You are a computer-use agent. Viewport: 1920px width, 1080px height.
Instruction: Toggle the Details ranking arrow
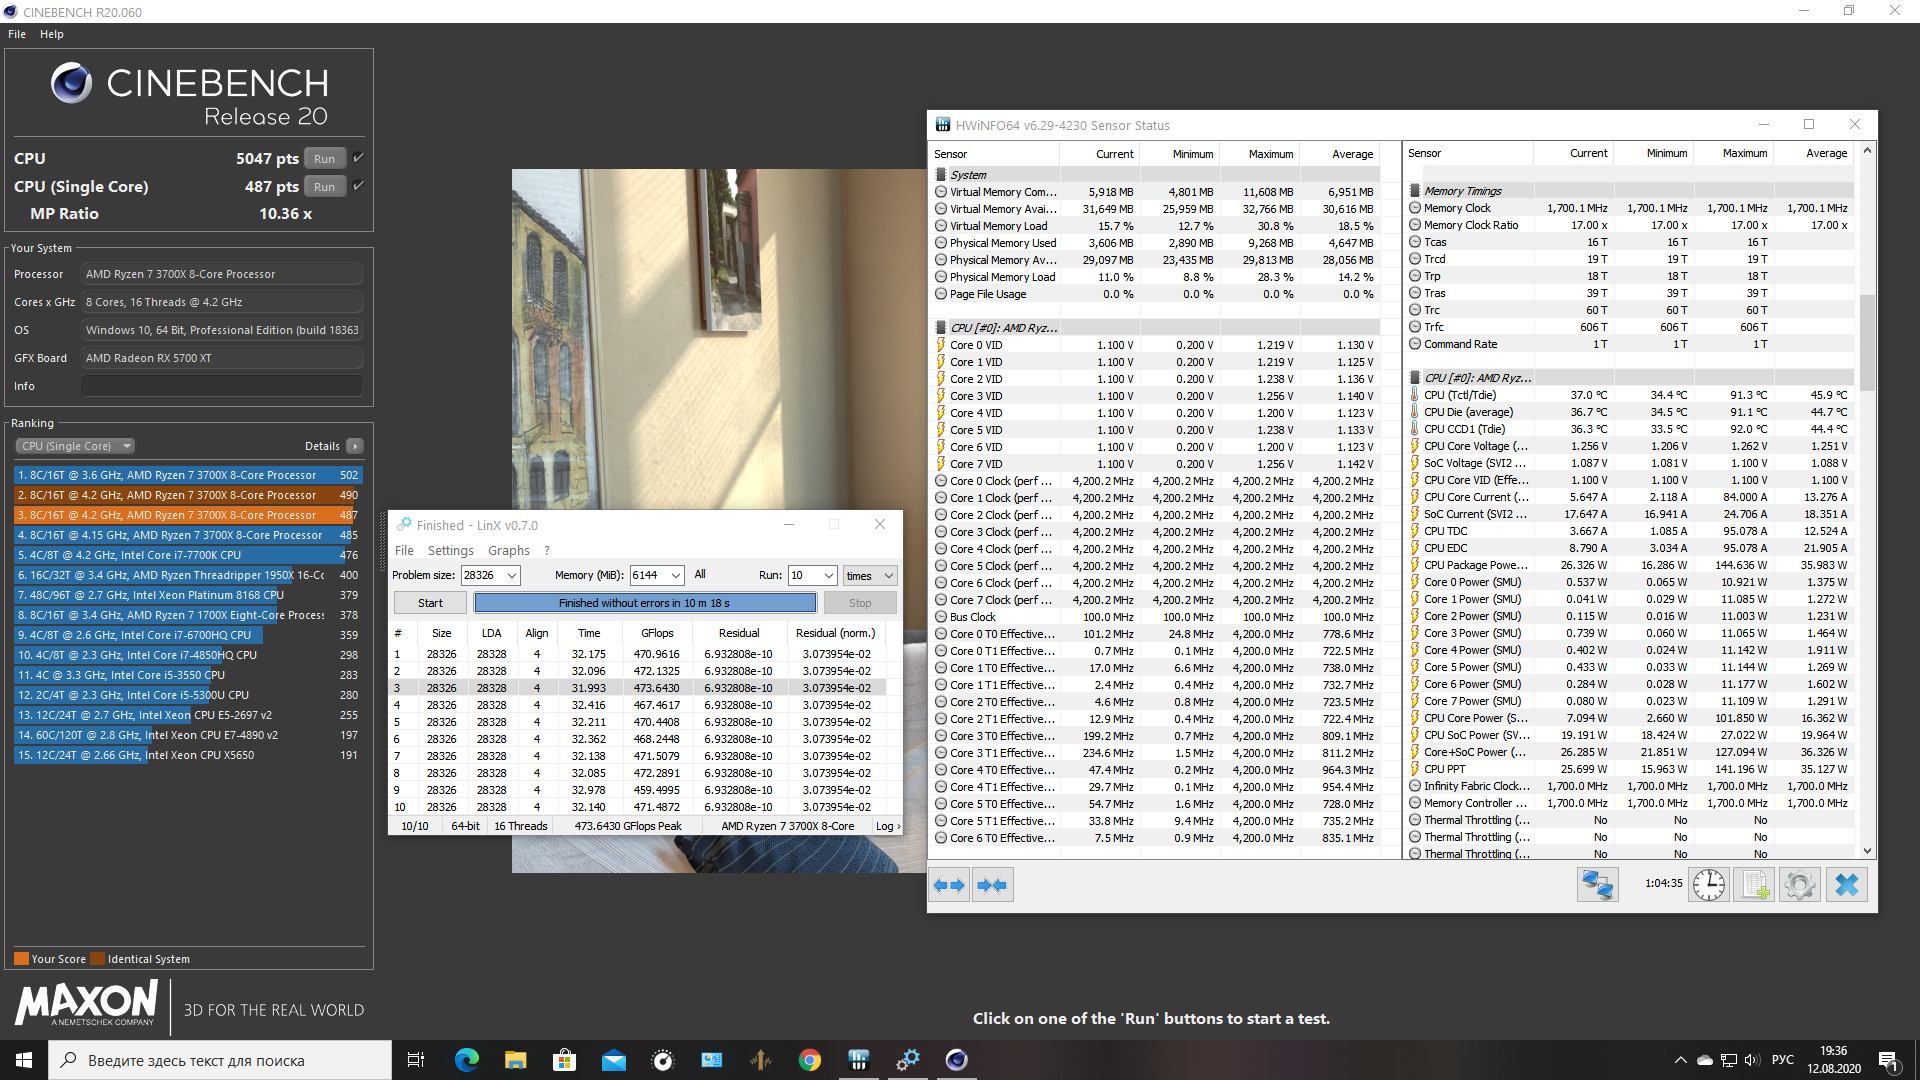[x=355, y=446]
